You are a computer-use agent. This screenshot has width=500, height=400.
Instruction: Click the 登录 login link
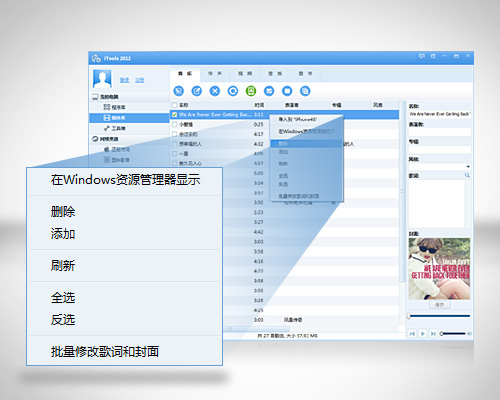click(x=124, y=80)
